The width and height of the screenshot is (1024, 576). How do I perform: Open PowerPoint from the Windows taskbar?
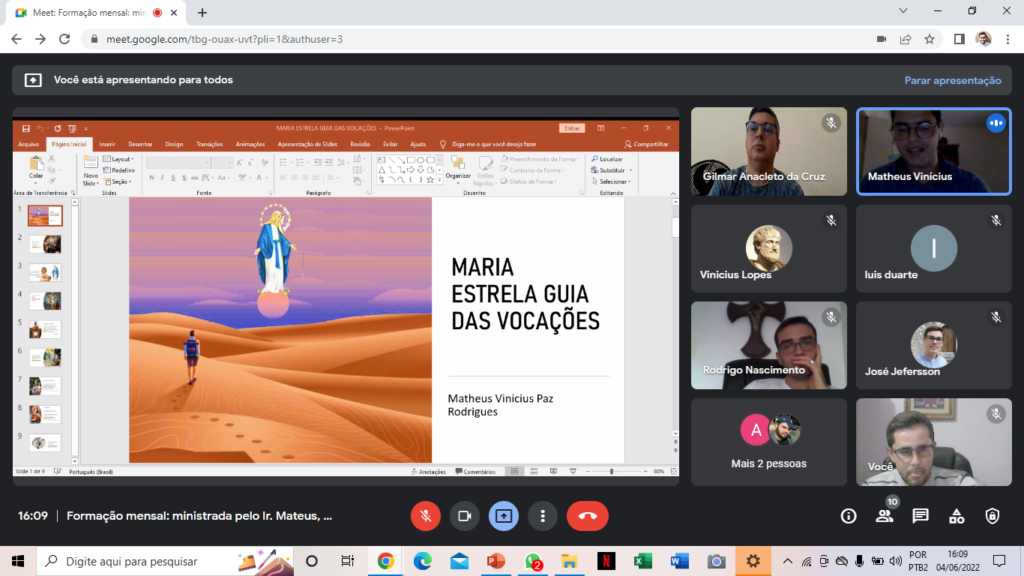[496, 561]
